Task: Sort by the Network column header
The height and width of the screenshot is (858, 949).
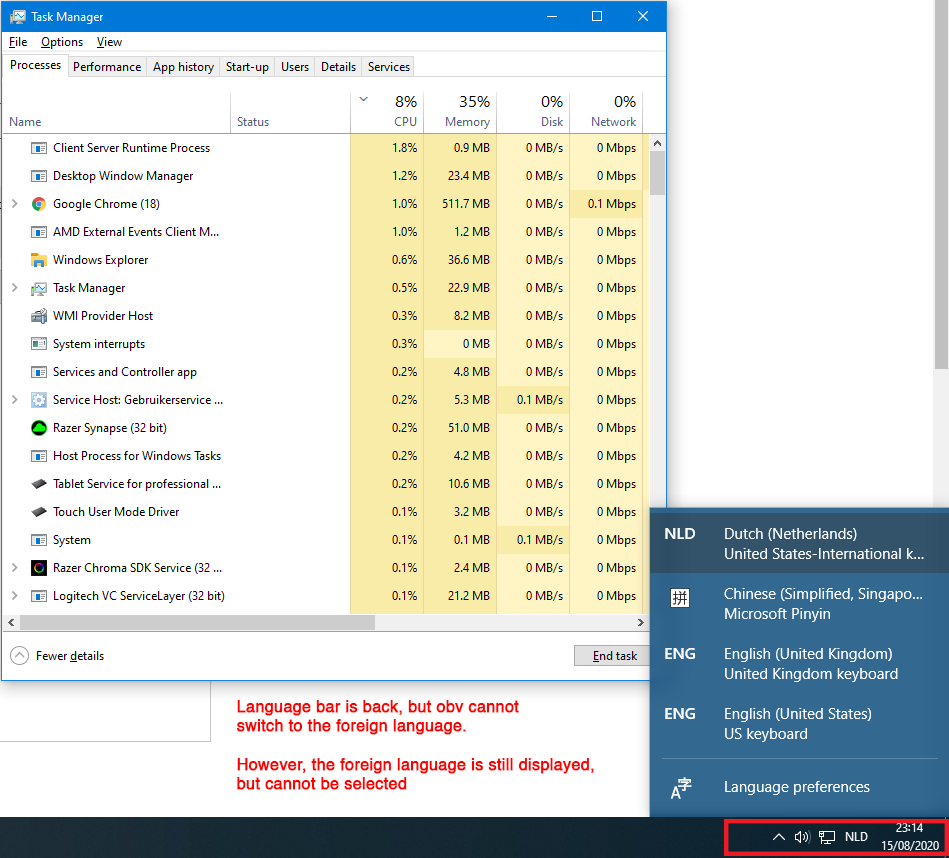Action: click(606, 113)
